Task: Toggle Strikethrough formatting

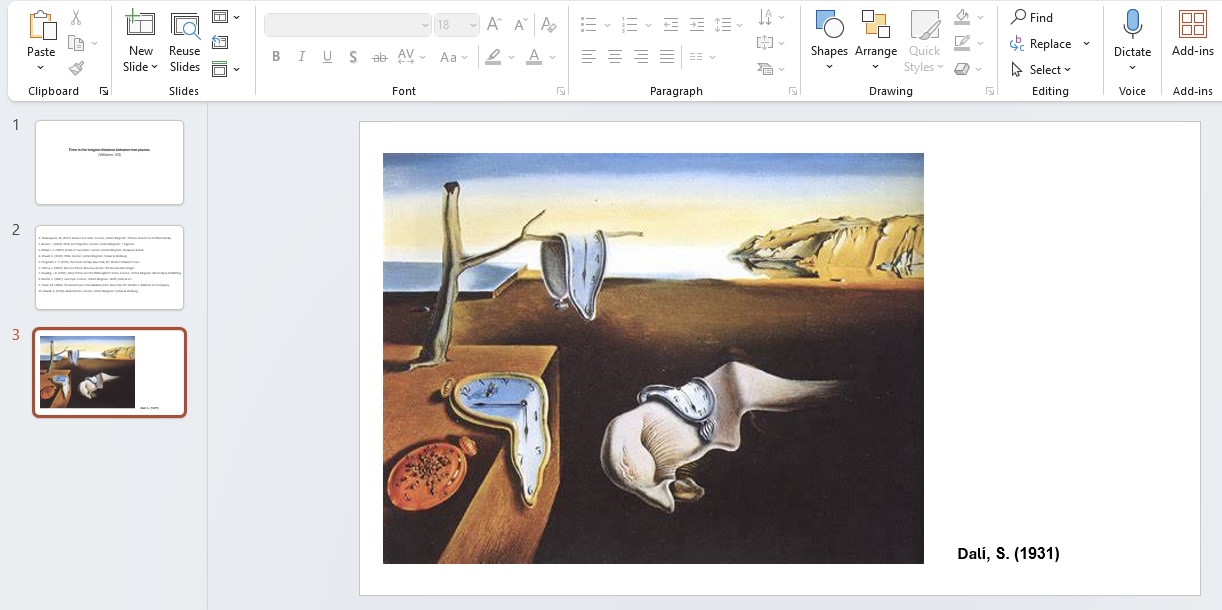Action: pyautogui.click(x=380, y=57)
